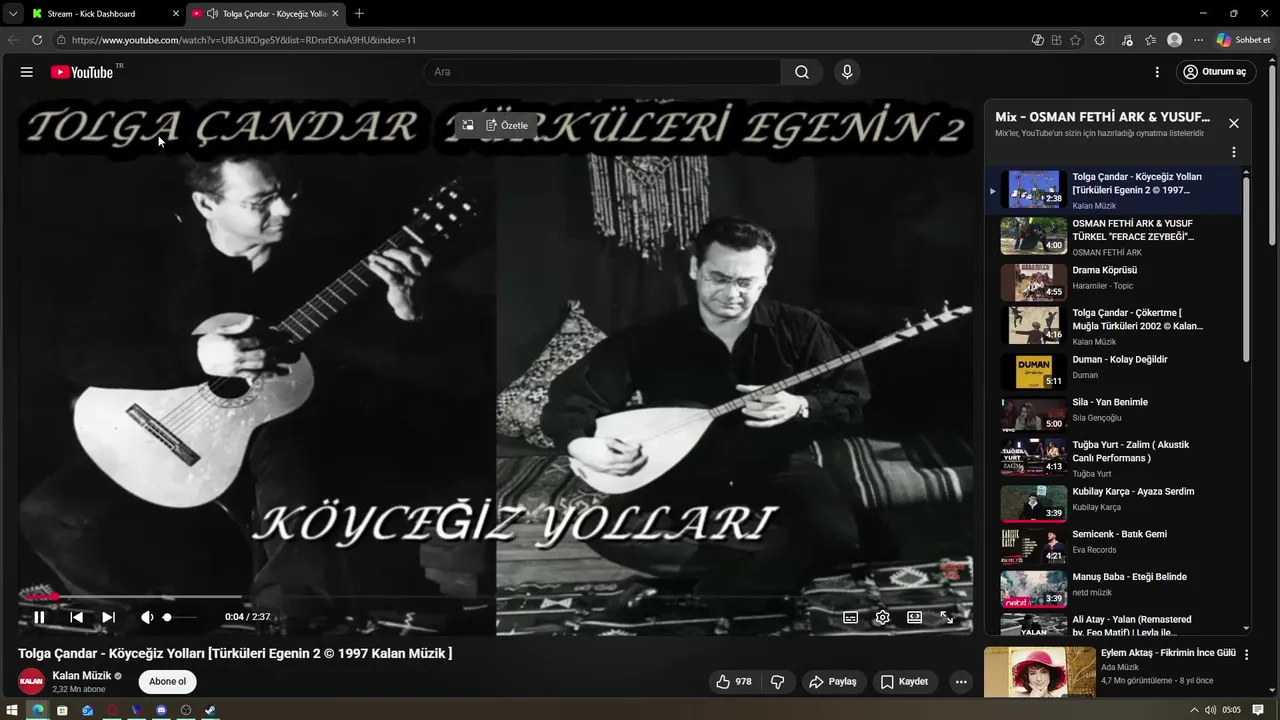Open Discord from the taskbar
The image size is (1280, 720).
click(161, 710)
